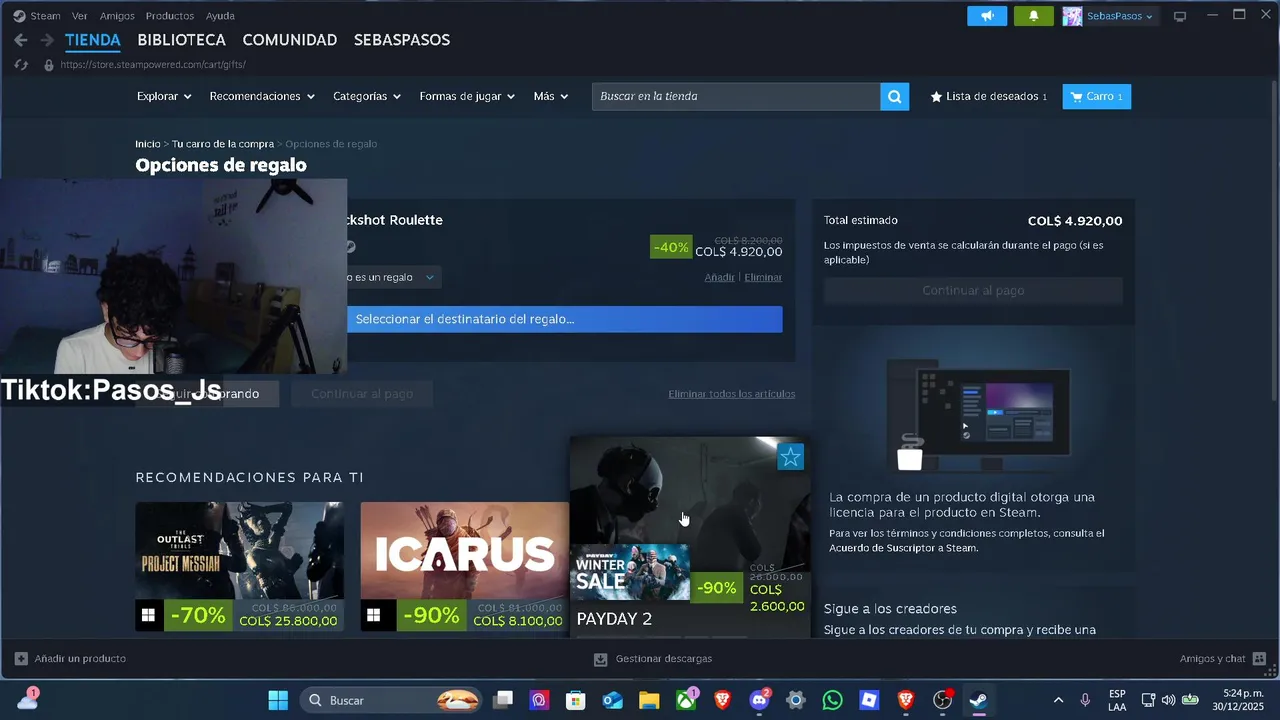
Task: Open the ICARUS recommendation thumbnail
Action: point(465,551)
